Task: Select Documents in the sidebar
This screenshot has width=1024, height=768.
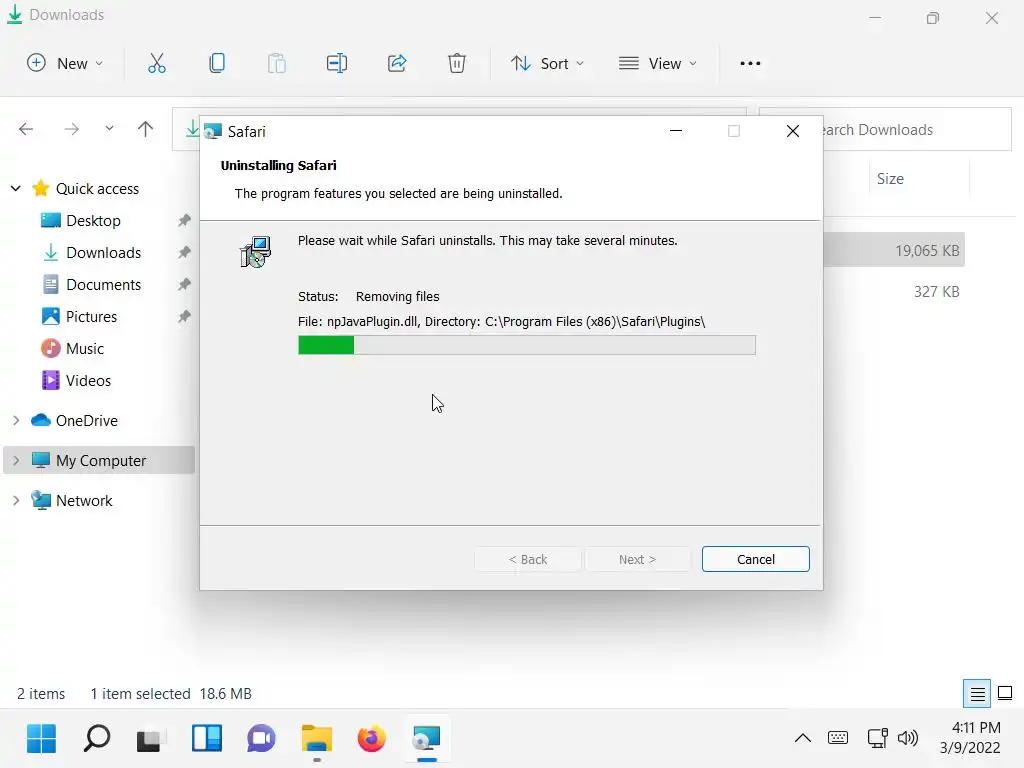Action: [103, 285]
